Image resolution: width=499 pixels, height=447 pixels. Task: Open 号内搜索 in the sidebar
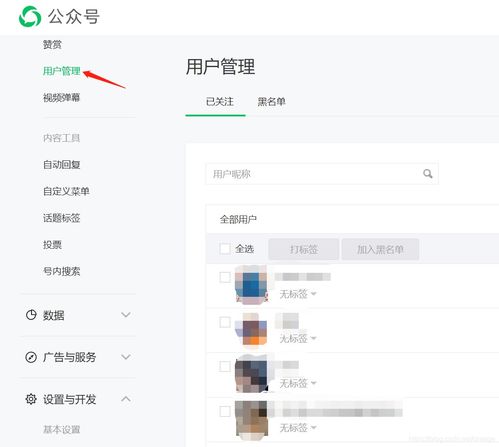[x=62, y=271]
